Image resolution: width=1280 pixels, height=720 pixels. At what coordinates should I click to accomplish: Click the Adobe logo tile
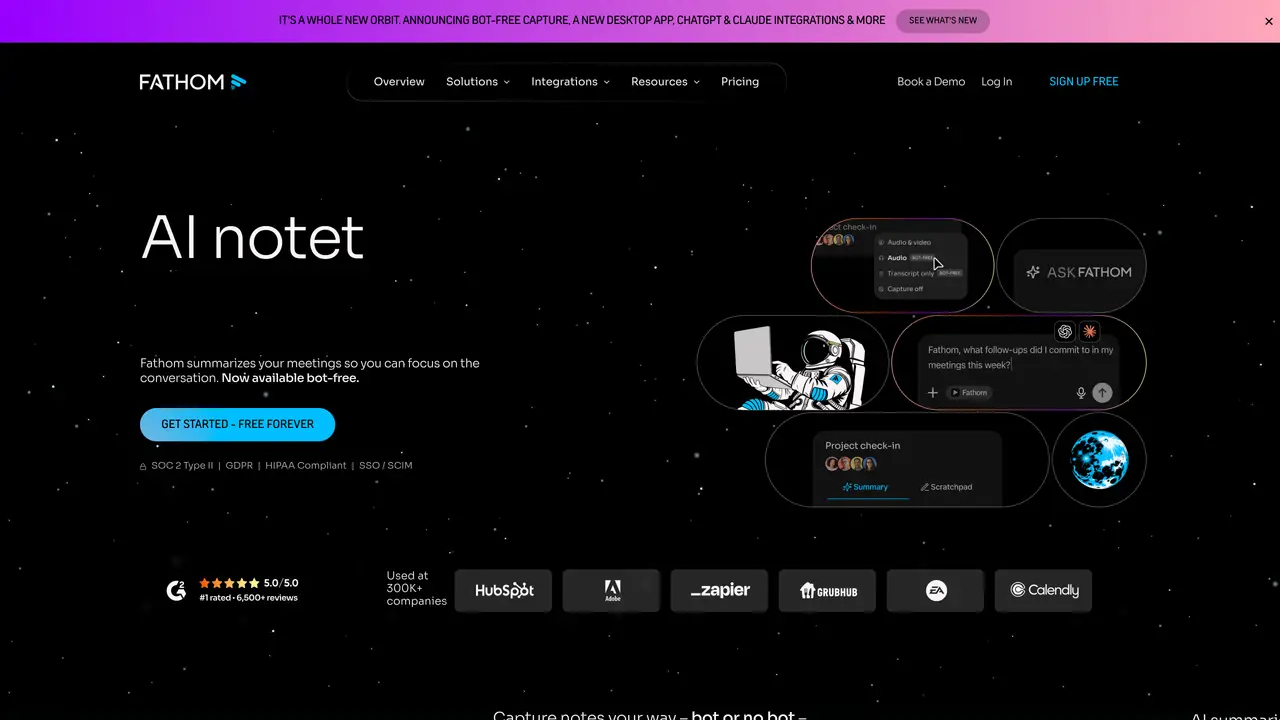pos(611,590)
